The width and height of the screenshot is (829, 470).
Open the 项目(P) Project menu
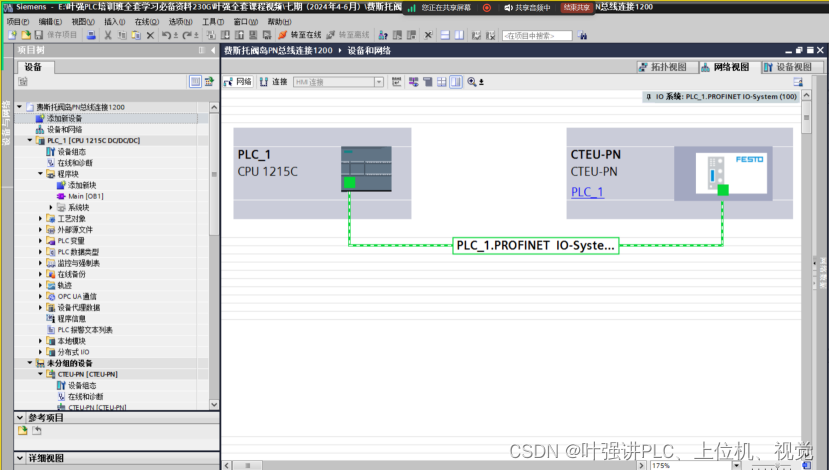pyautogui.click(x=17, y=22)
